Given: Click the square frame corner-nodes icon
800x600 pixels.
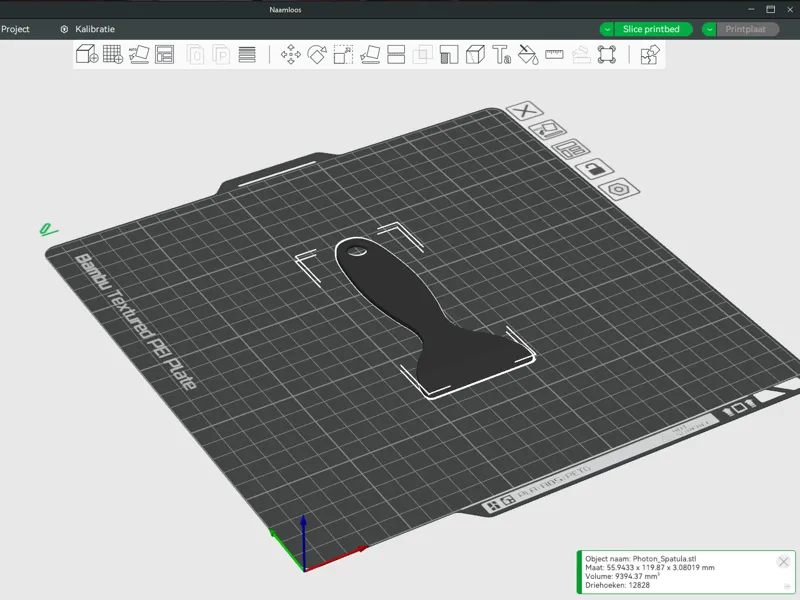Looking at the screenshot, I should pos(607,55).
